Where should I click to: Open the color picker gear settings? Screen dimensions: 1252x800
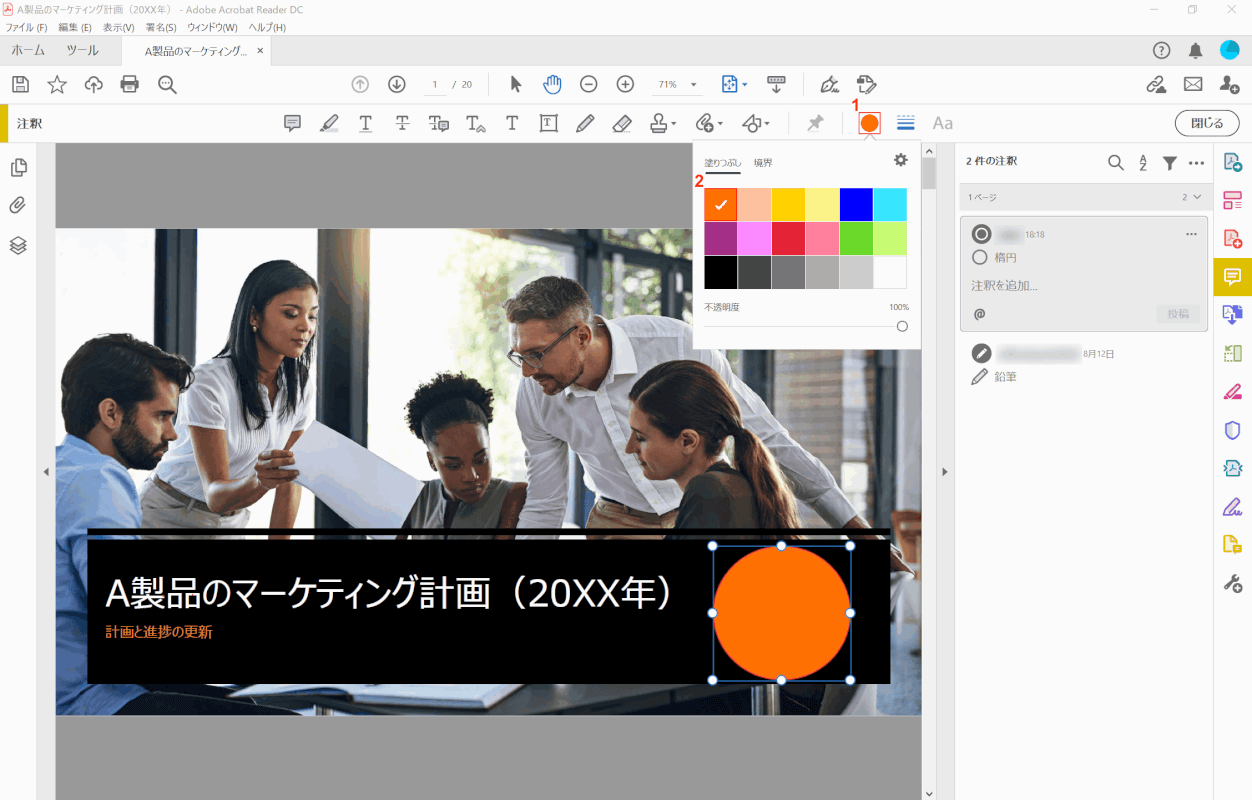pos(900,160)
